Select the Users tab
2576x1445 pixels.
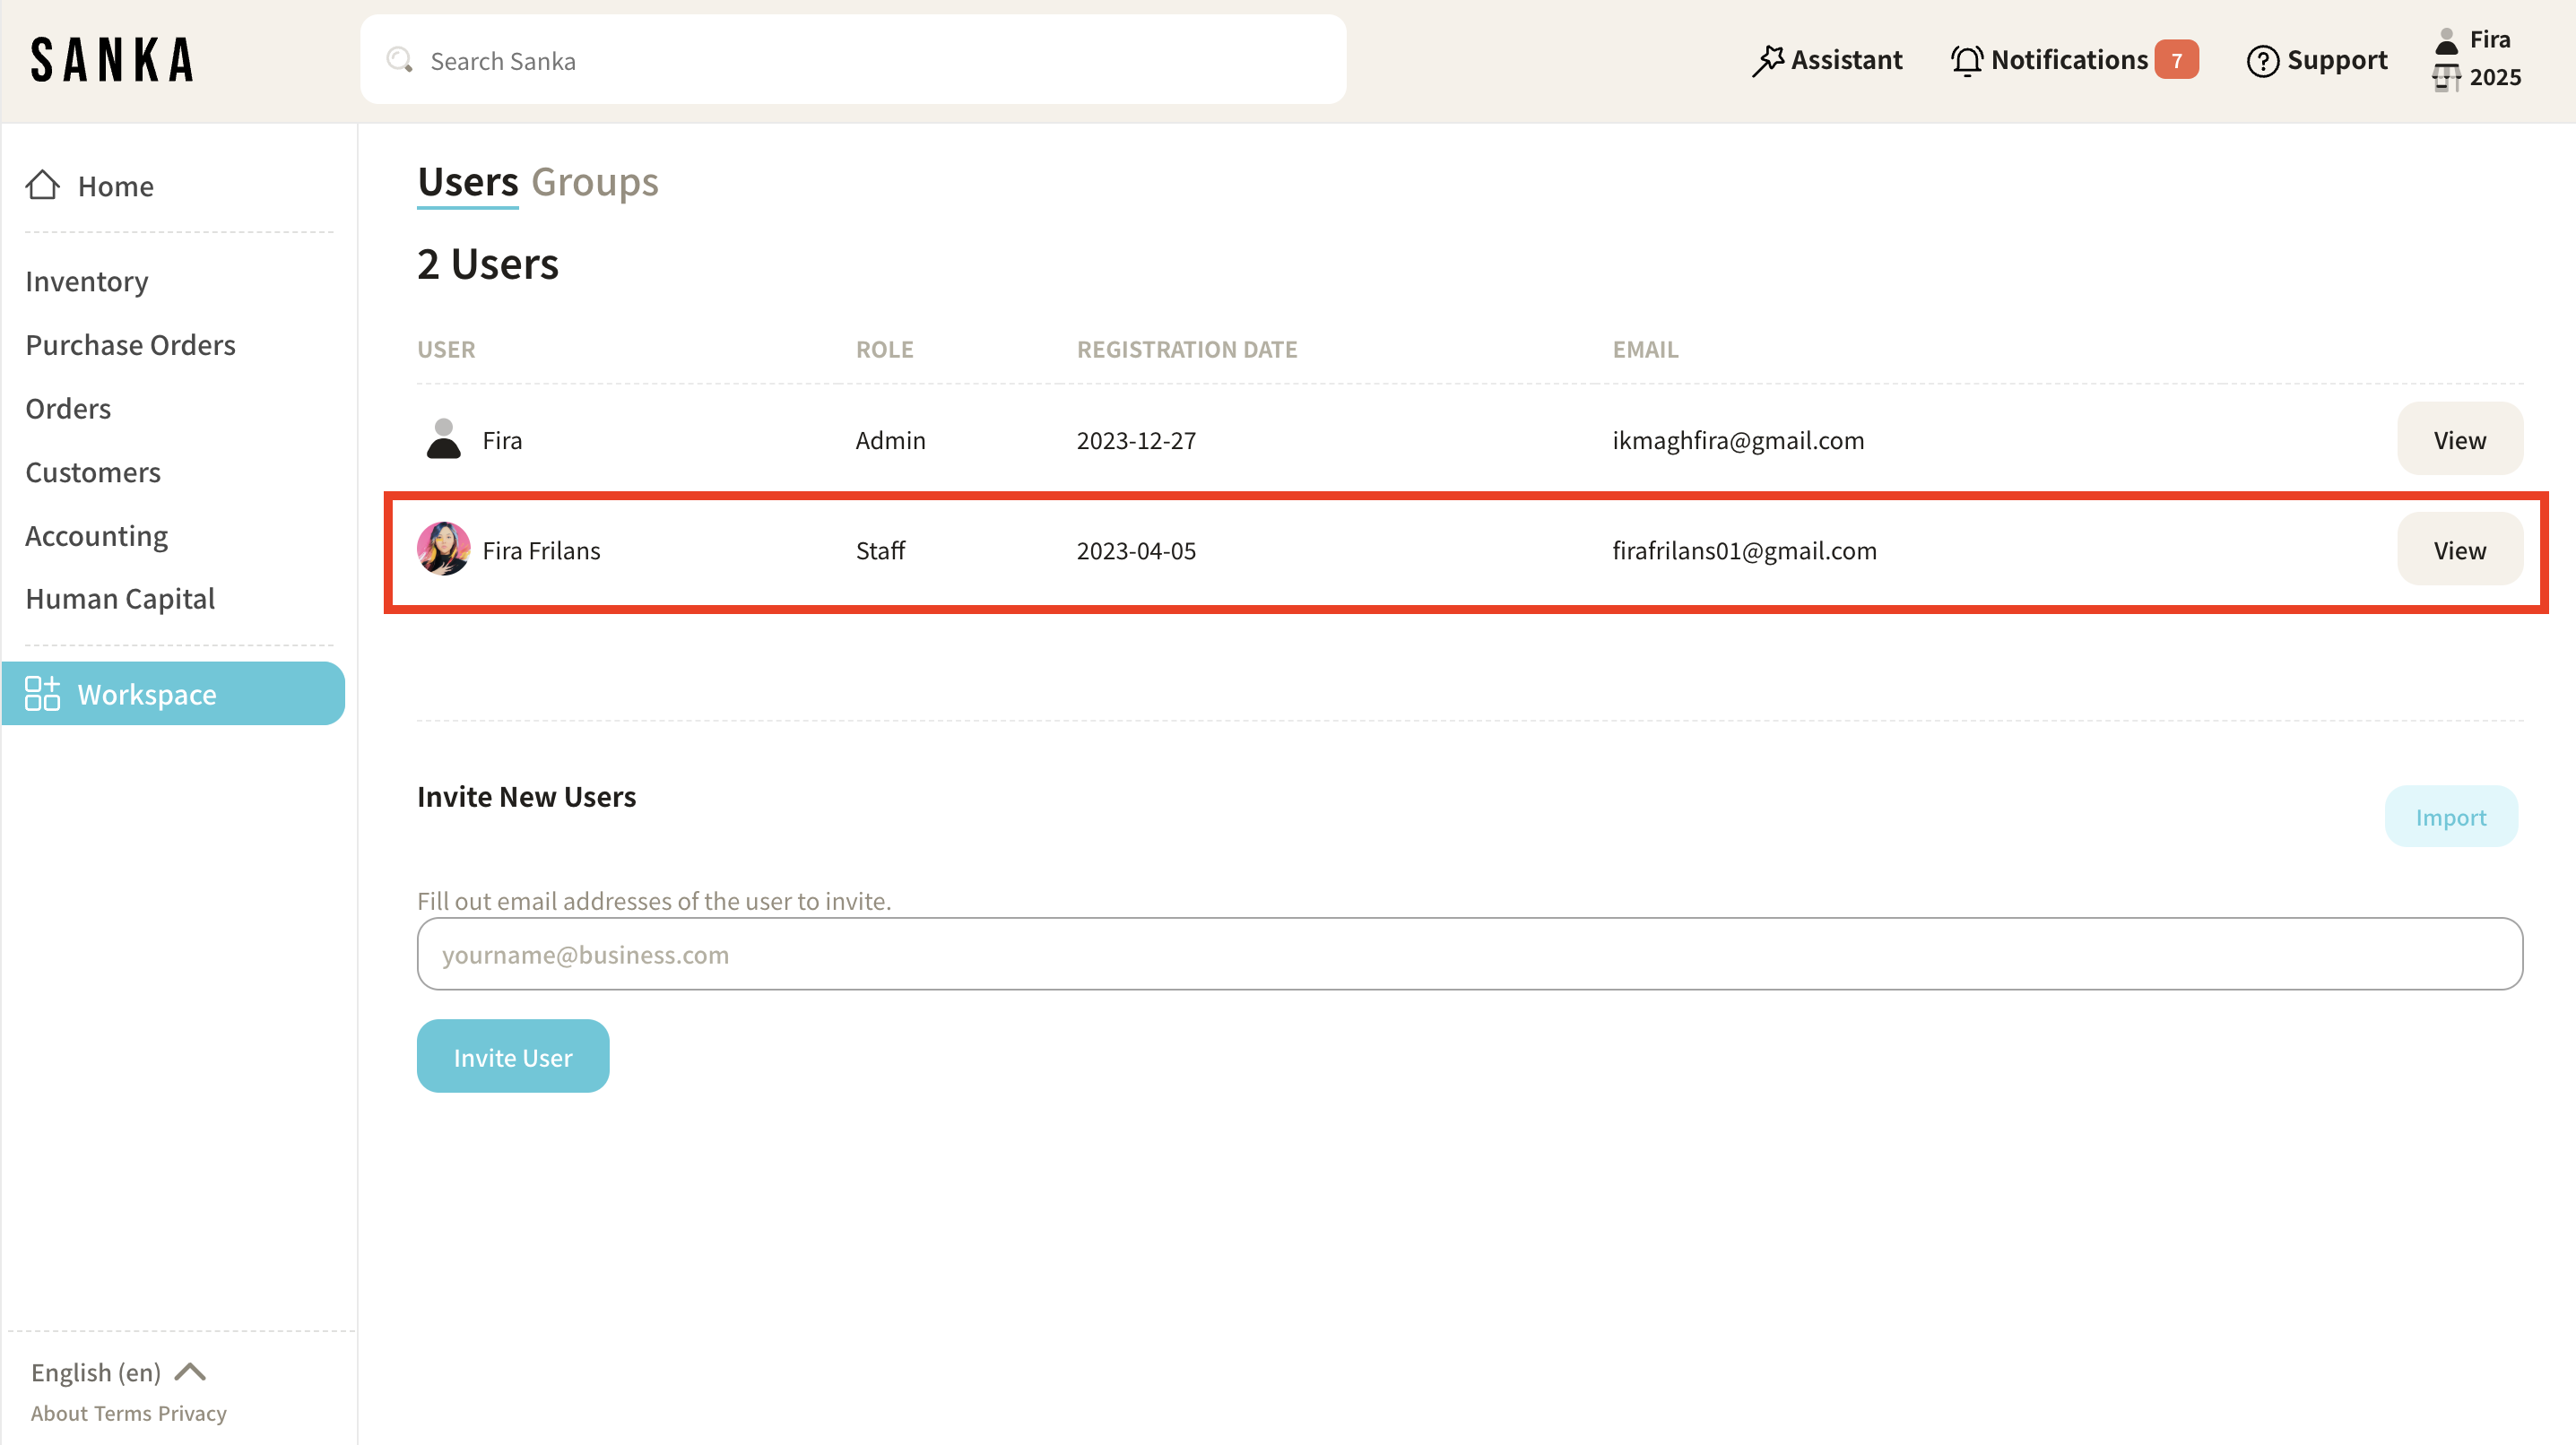[x=467, y=182]
